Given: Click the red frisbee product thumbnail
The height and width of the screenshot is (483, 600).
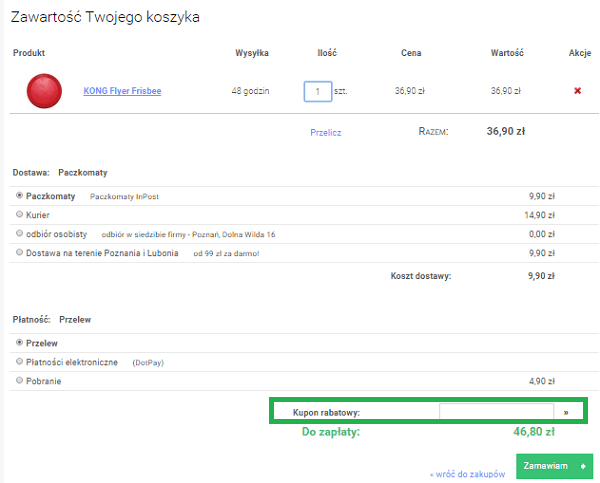Looking at the screenshot, I should tap(43, 91).
